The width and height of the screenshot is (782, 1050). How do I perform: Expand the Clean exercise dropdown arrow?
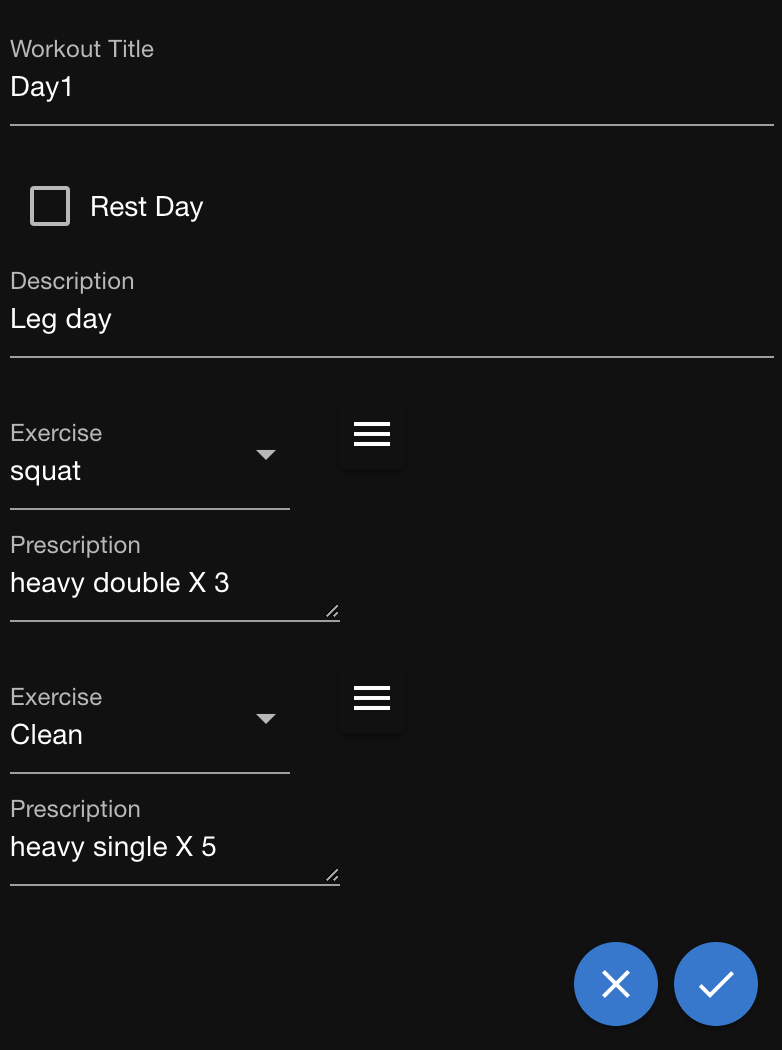pyautogui.click(x=266, y=719)
